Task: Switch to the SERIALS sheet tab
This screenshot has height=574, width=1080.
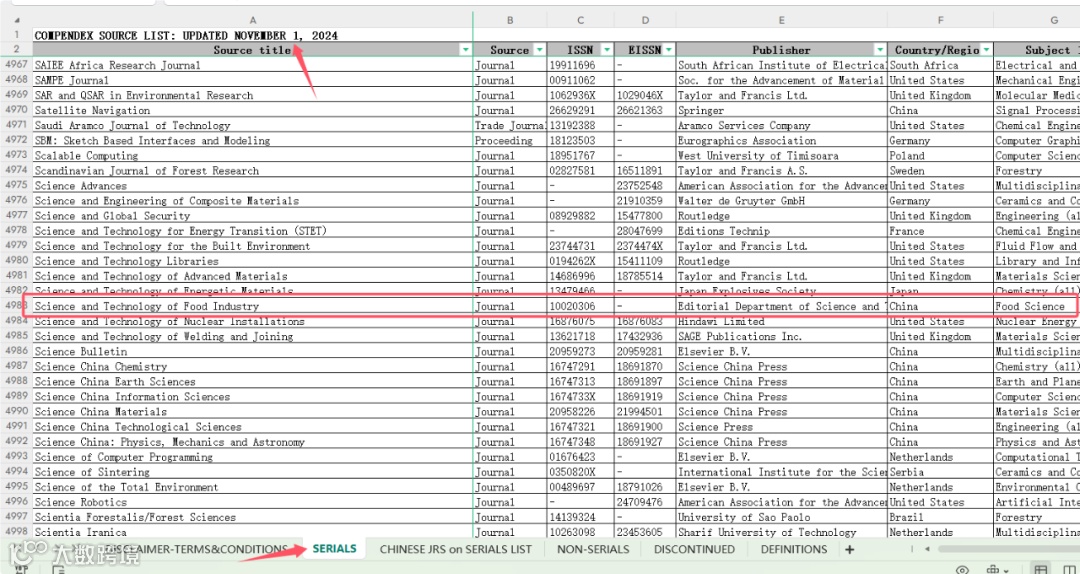Action: click(334, 549)
